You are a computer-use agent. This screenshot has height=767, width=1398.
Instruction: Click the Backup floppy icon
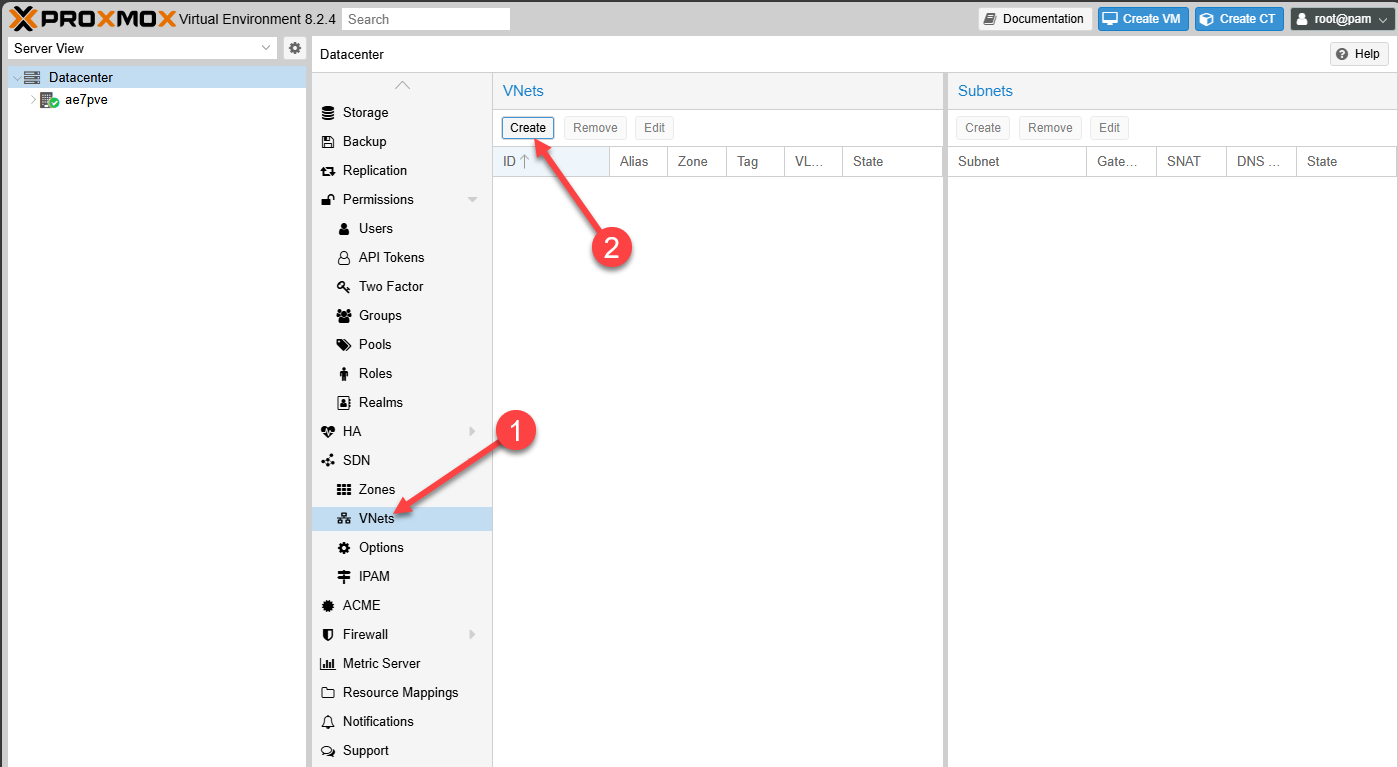(328, 142)
